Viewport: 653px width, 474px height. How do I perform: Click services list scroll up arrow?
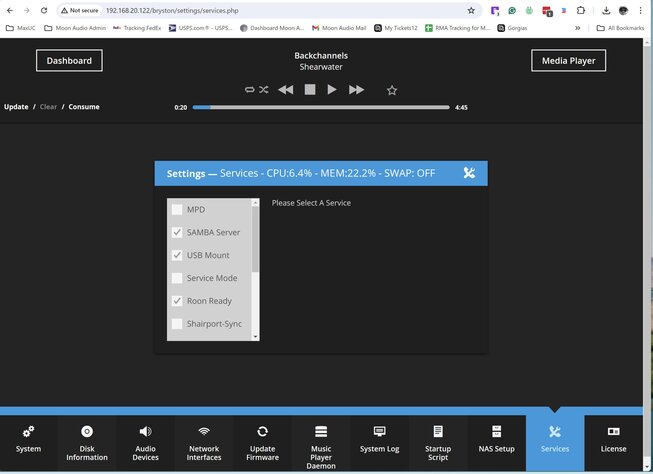pos(255,202)
